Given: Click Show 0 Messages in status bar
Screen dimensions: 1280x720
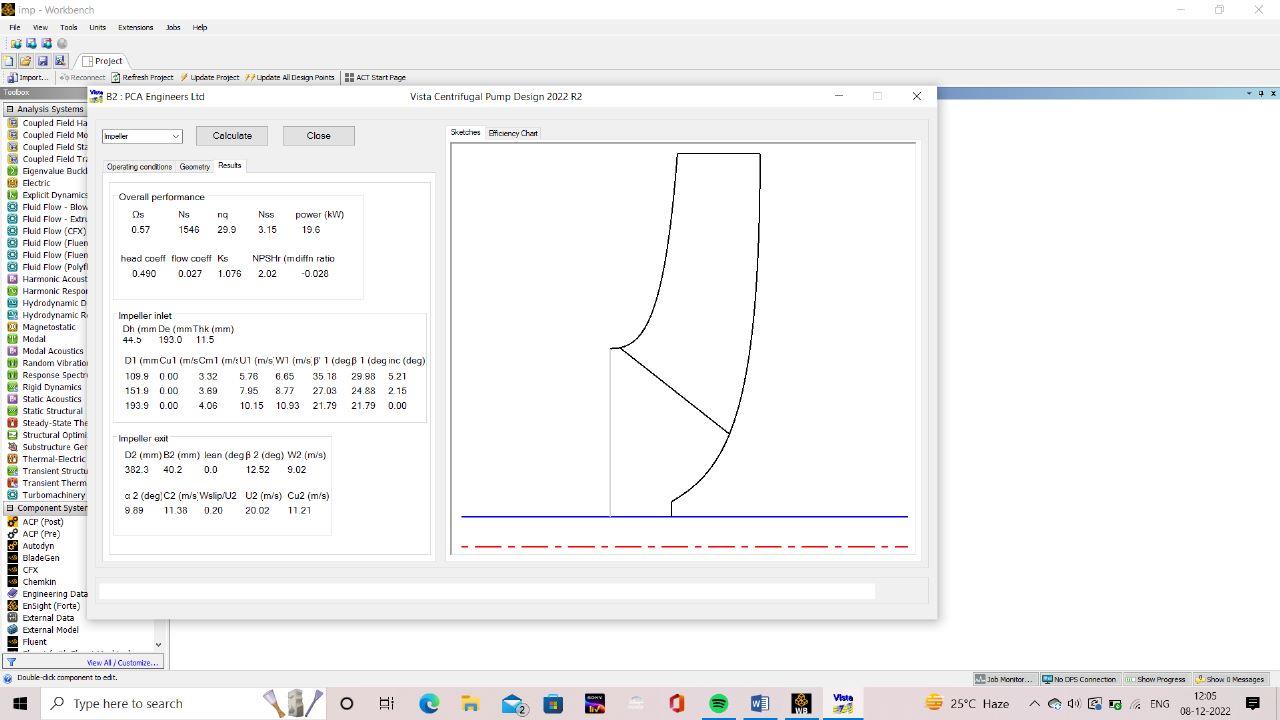Looking at the screenshot, I should (1230, 679).
